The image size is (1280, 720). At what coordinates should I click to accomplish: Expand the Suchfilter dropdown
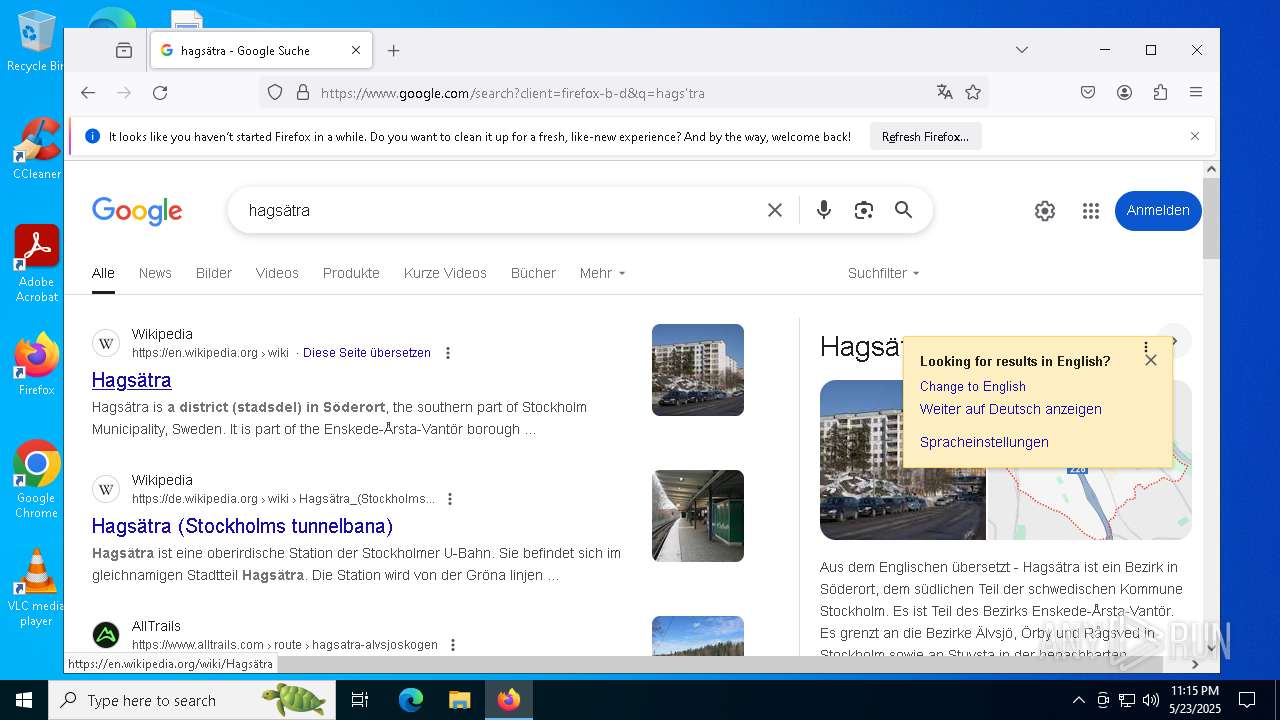click(x=883, y=273)
